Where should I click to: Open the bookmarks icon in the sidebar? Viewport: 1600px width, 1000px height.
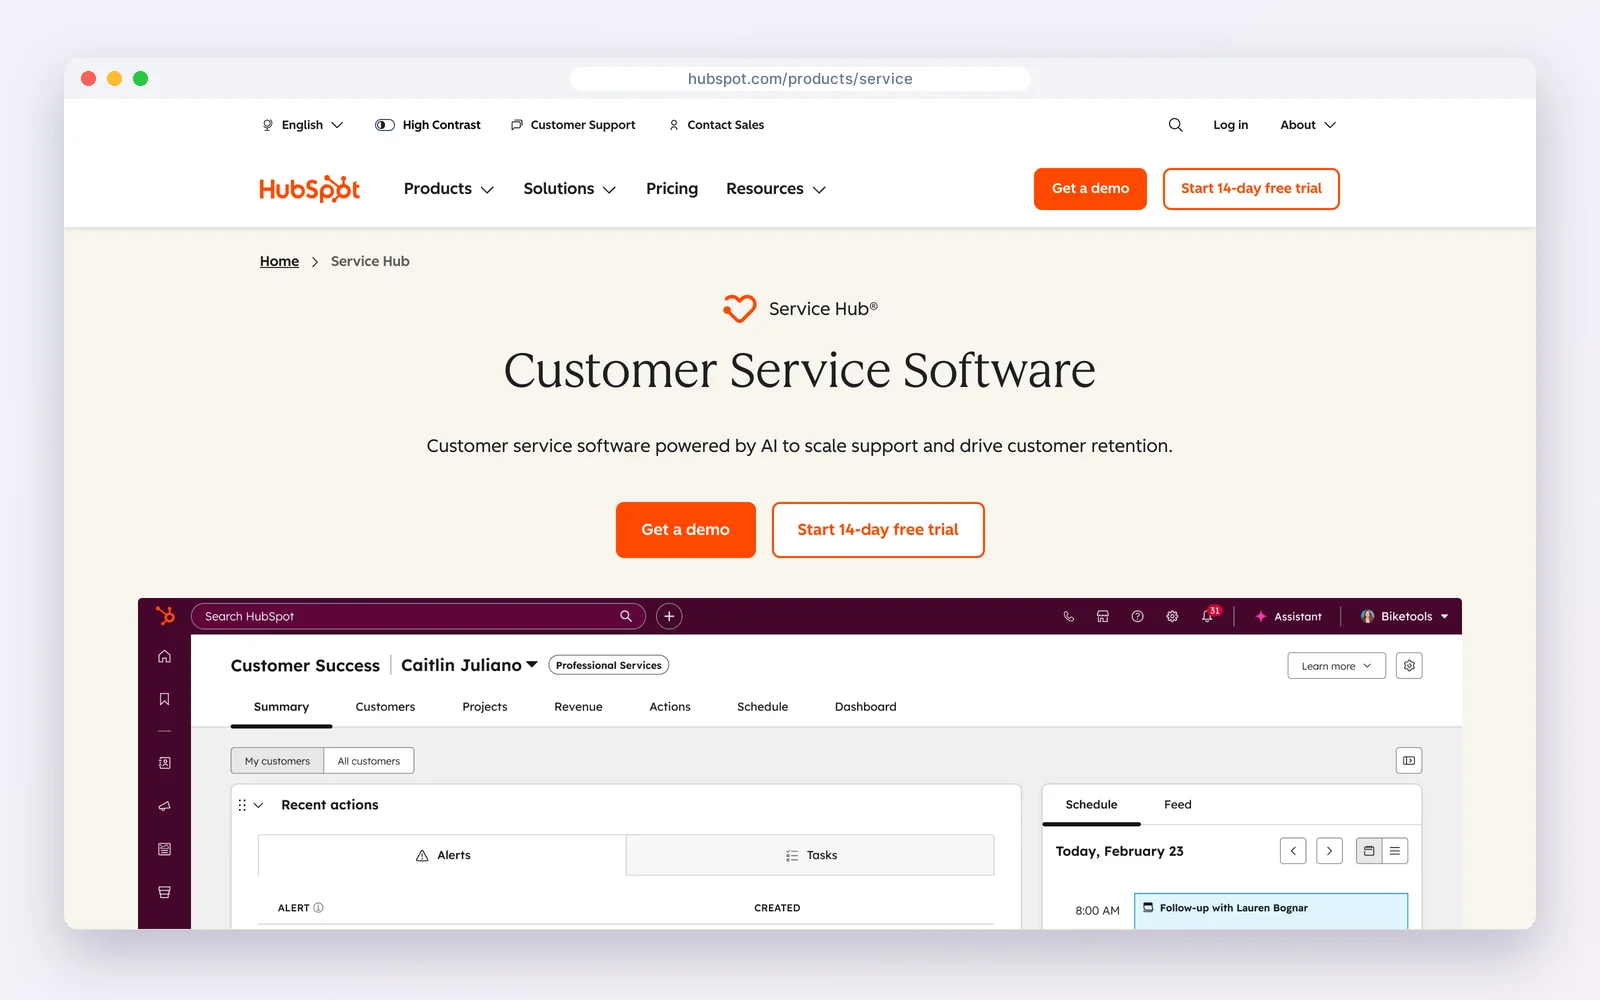(164, 699)
